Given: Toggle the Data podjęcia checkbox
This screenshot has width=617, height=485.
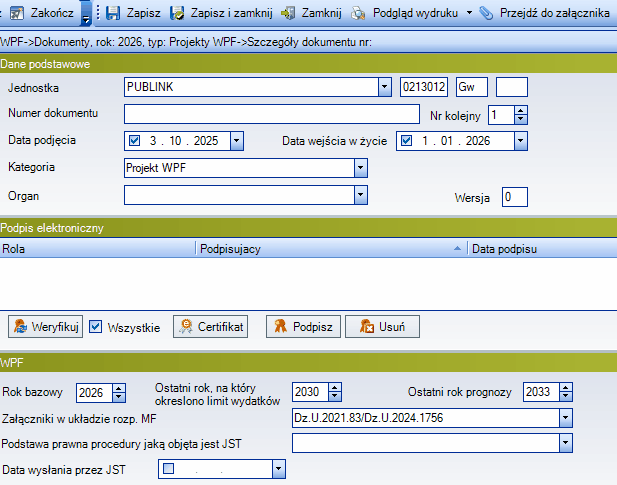Looking at the screenshot, I should coord(136,141).
